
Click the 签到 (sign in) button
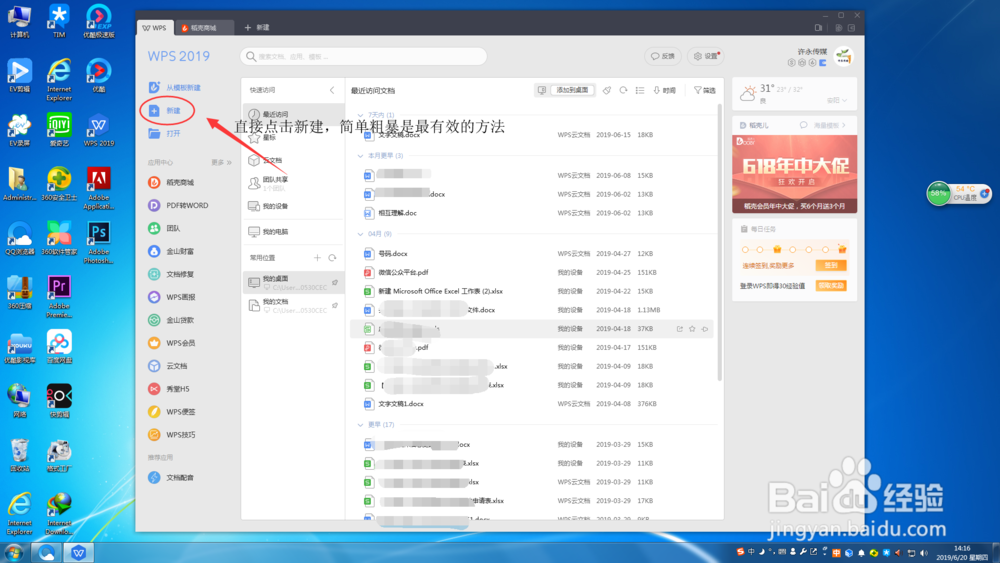(x=831, y=265)
